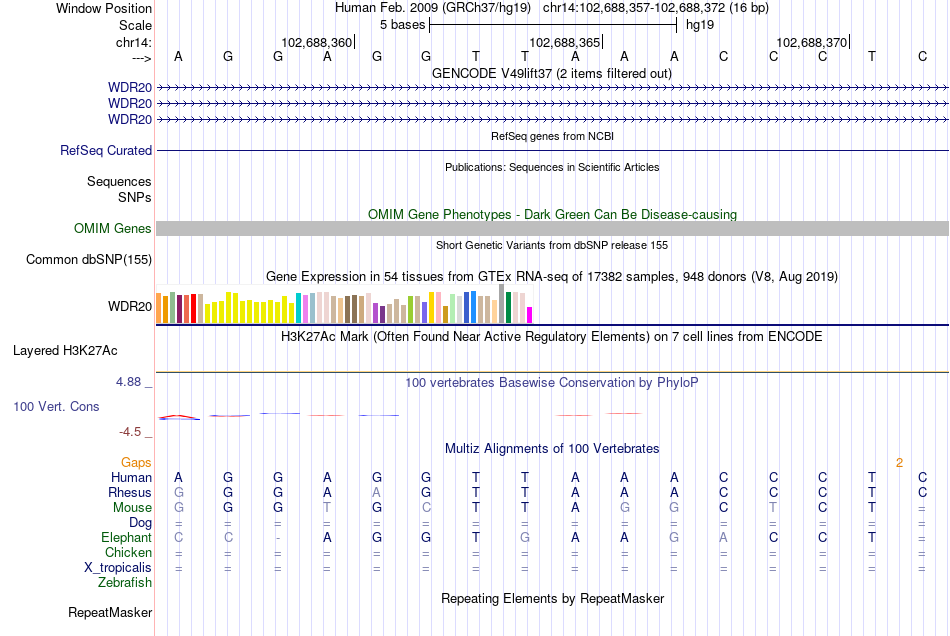Click the Publications: Sequences in Scientific Articles title

coord(552,167)
